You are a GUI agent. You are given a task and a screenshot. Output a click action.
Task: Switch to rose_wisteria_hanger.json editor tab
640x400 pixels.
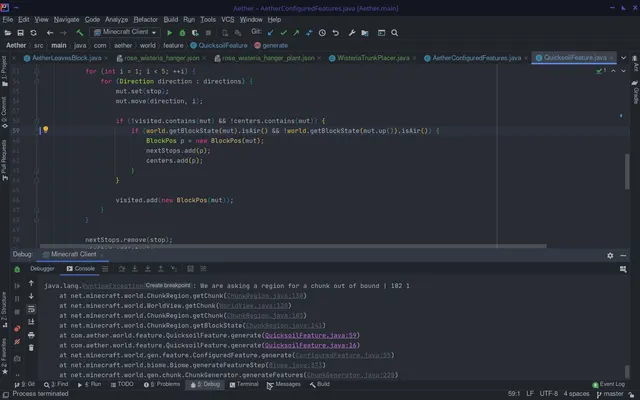coord(161,58)
